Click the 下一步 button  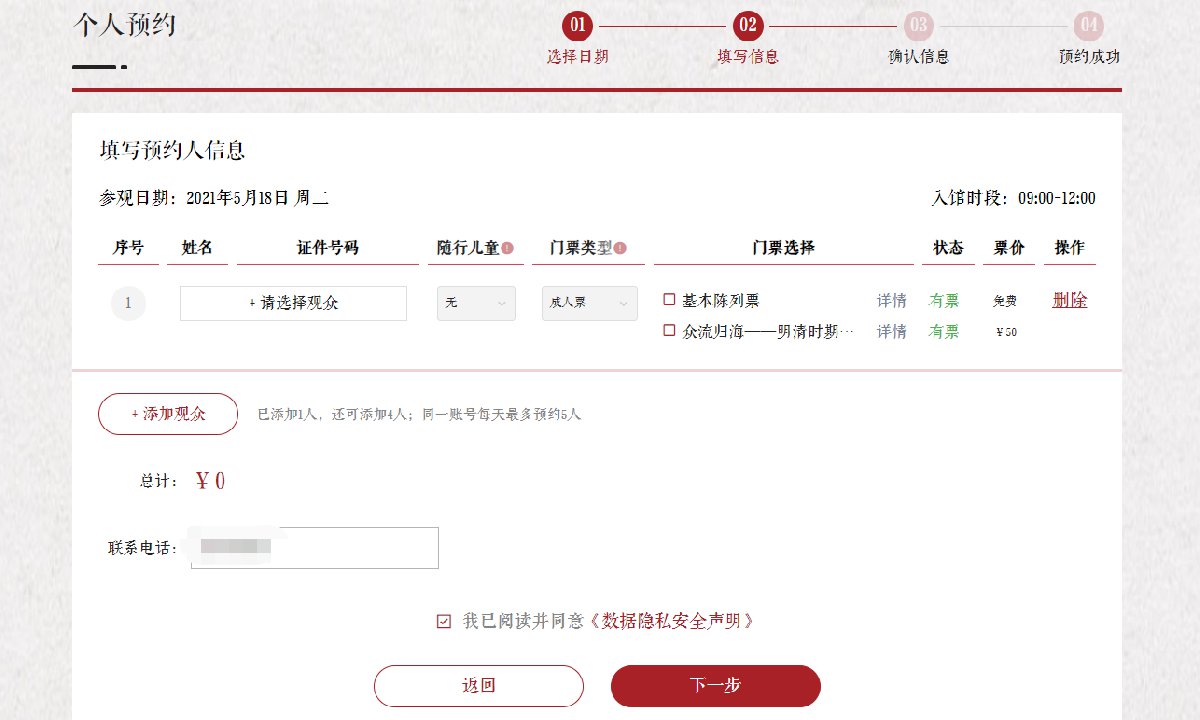716,686
